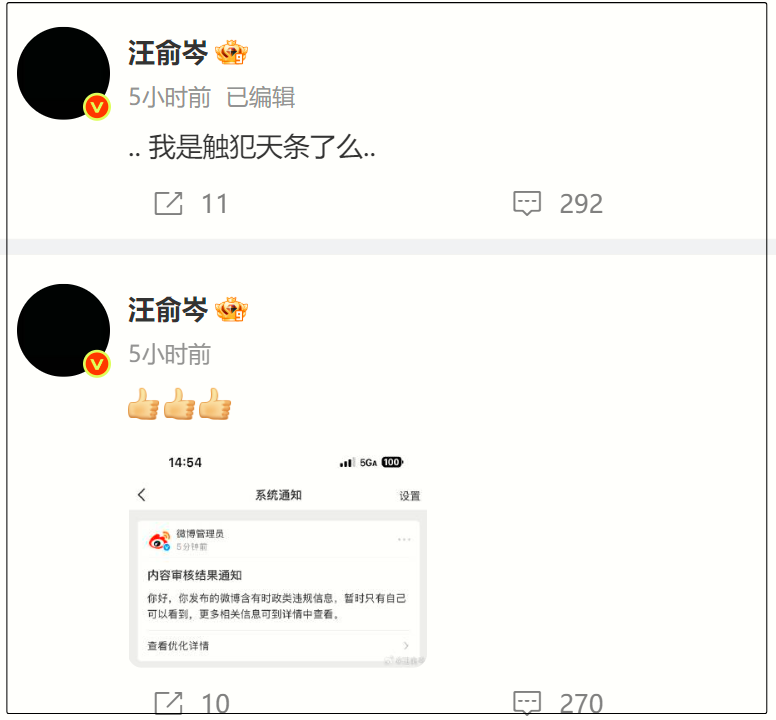Open the first post author's profile avatar
This screenshot has height=720, width=776.
[x=63, y=73]
